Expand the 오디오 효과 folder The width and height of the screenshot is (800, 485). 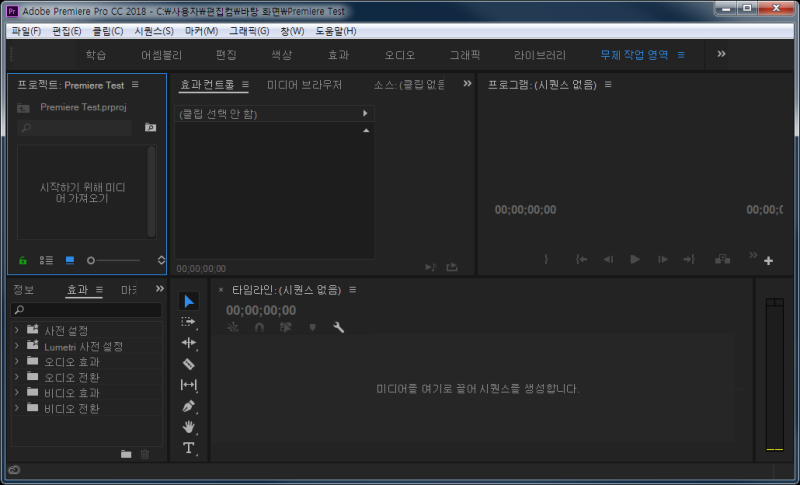[x=16, y=362]
